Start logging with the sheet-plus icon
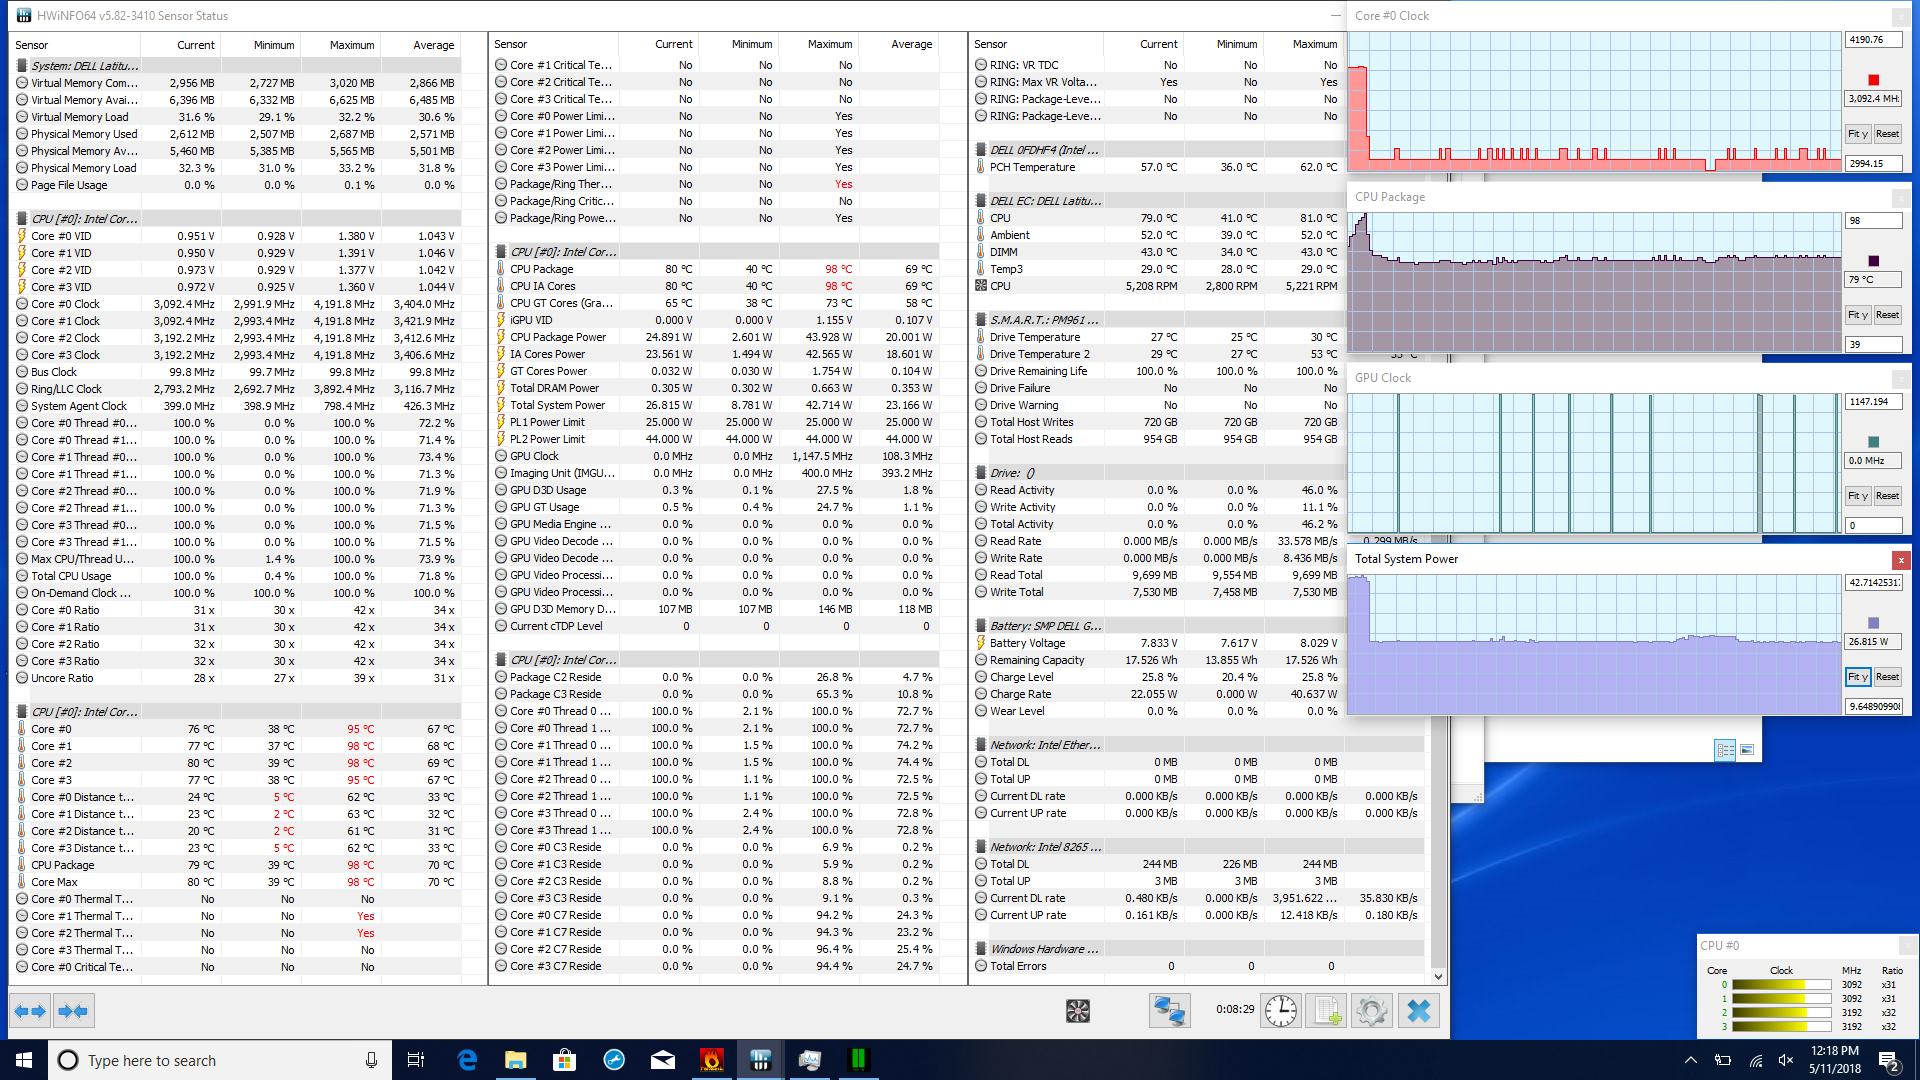This screenshot has width=1920, height=1080. (x=1327, y=1011)
